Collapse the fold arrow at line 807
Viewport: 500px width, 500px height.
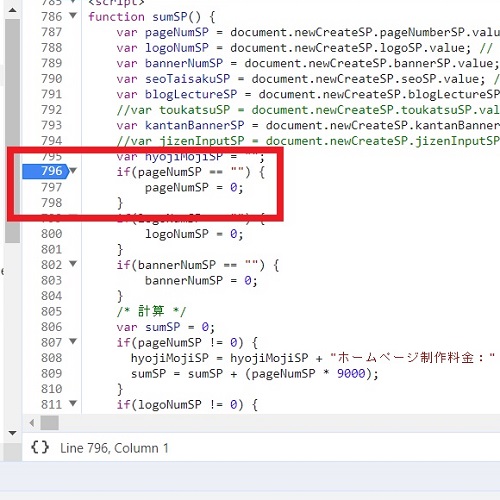point(73,341)
